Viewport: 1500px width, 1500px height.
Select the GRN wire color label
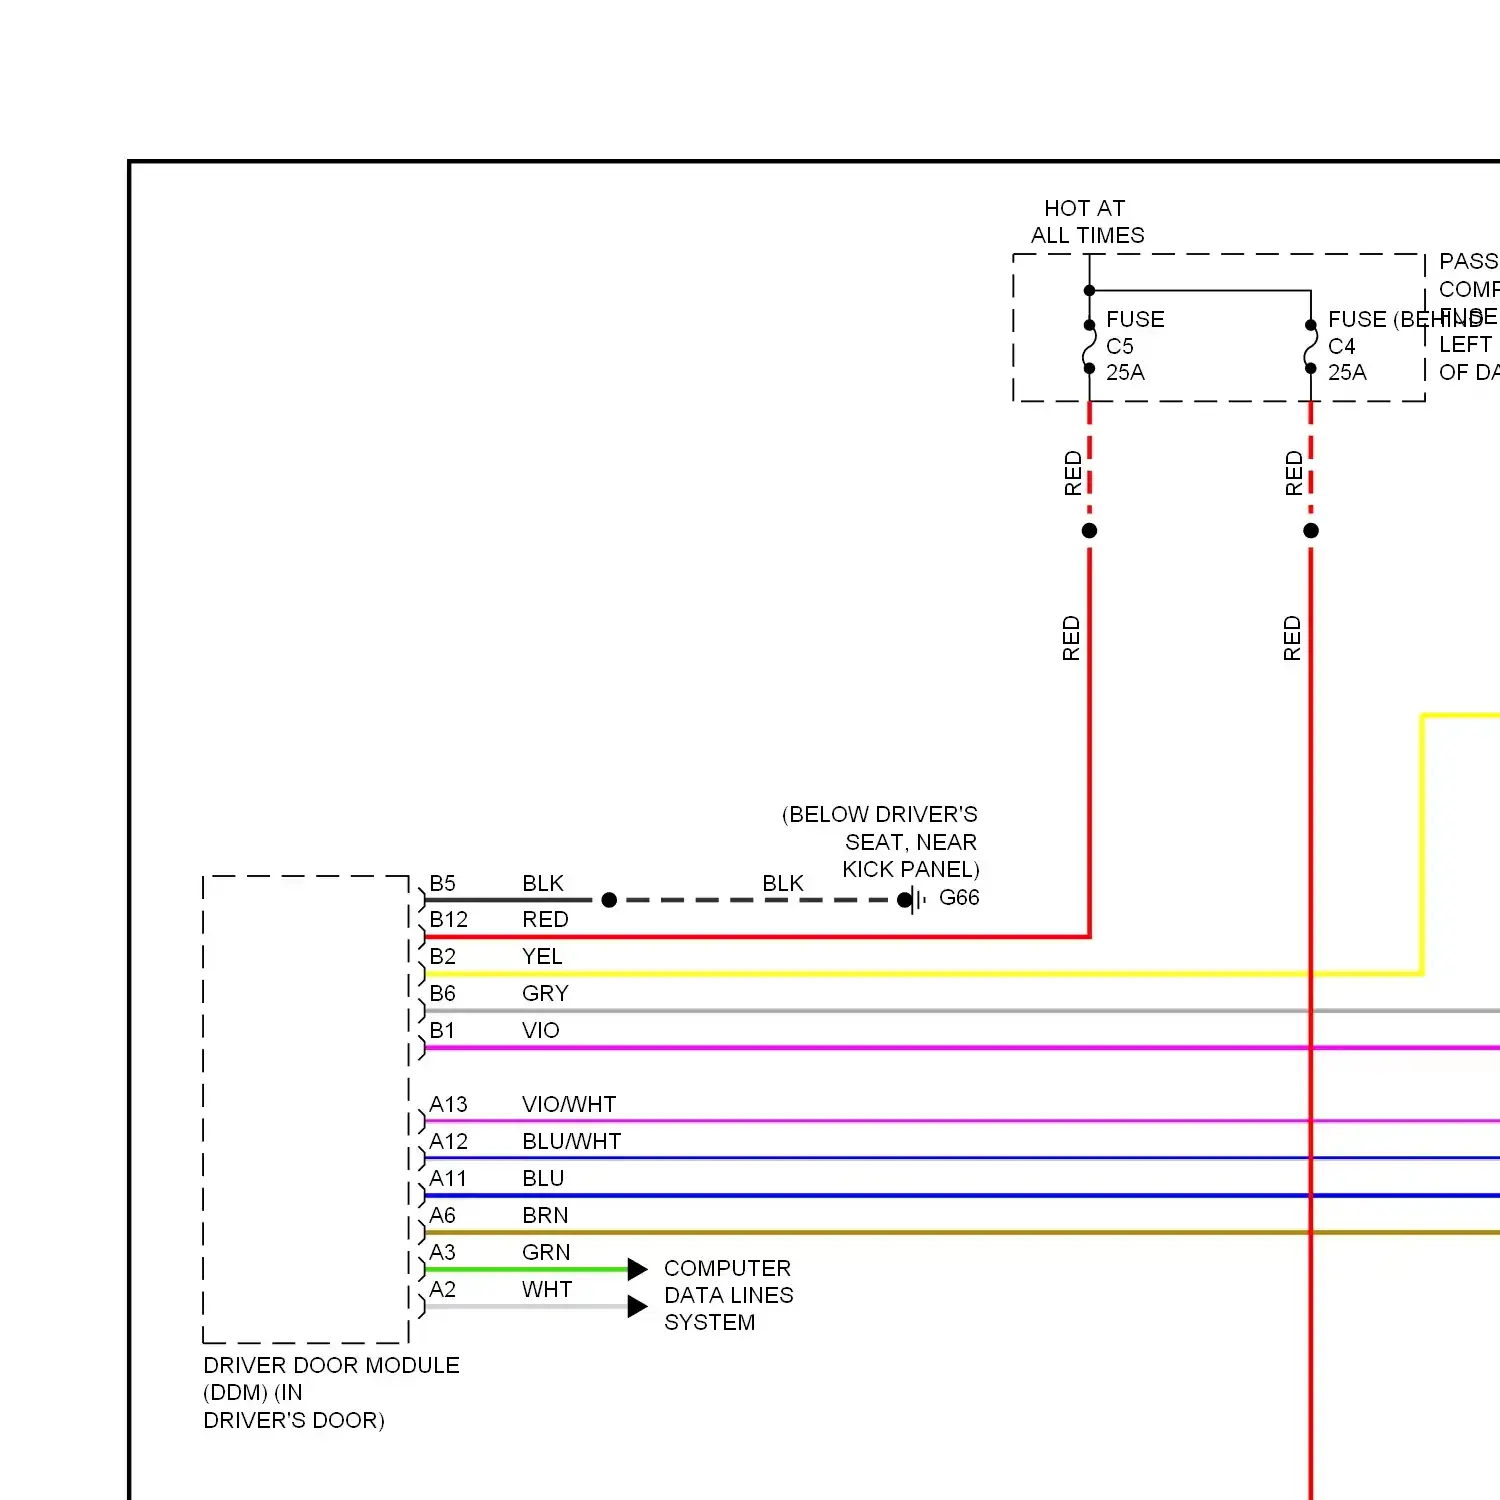click(x=546, y=1253)
